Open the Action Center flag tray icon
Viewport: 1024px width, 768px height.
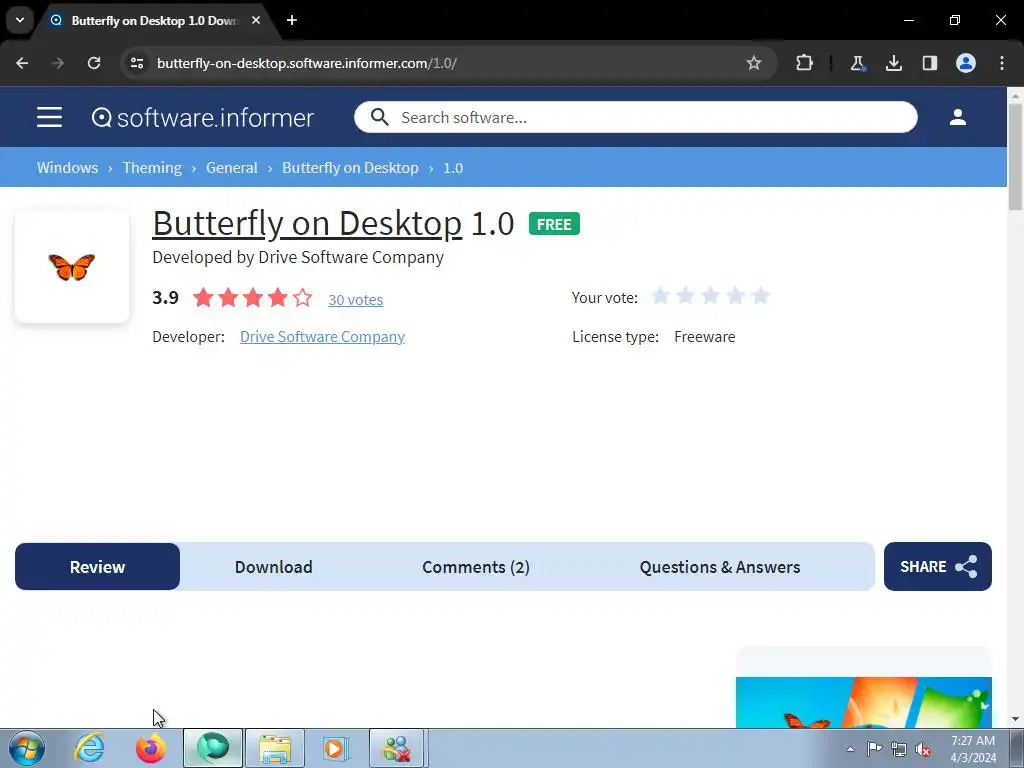tap(874, 748)
